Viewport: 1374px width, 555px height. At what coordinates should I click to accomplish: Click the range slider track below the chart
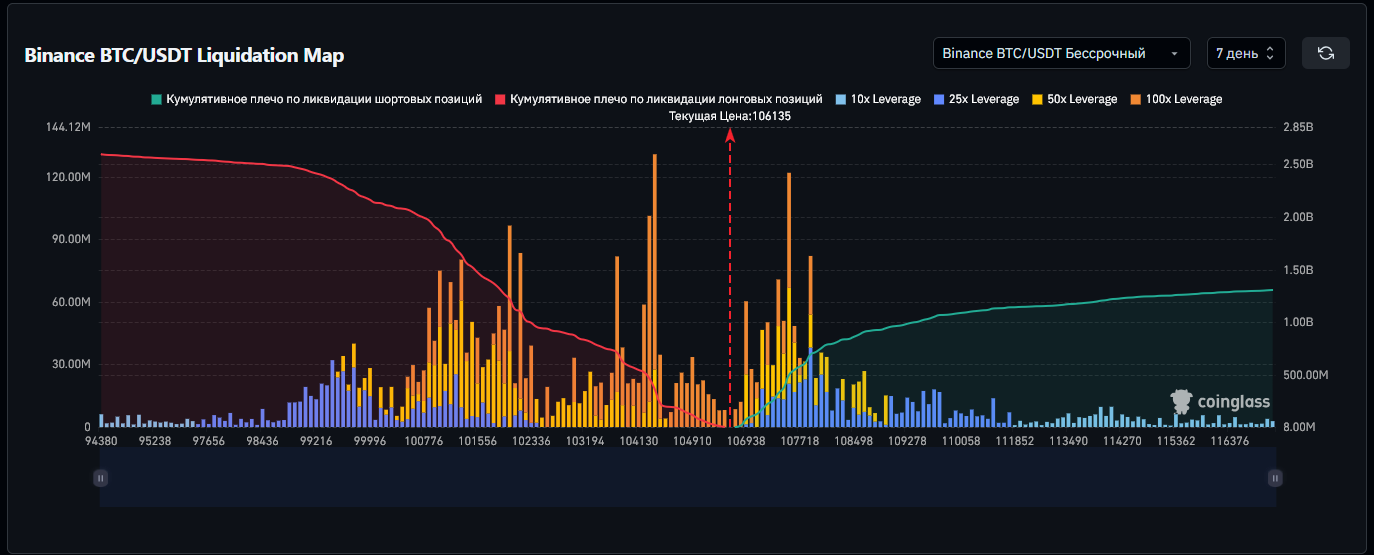click(x=687, y=478)
